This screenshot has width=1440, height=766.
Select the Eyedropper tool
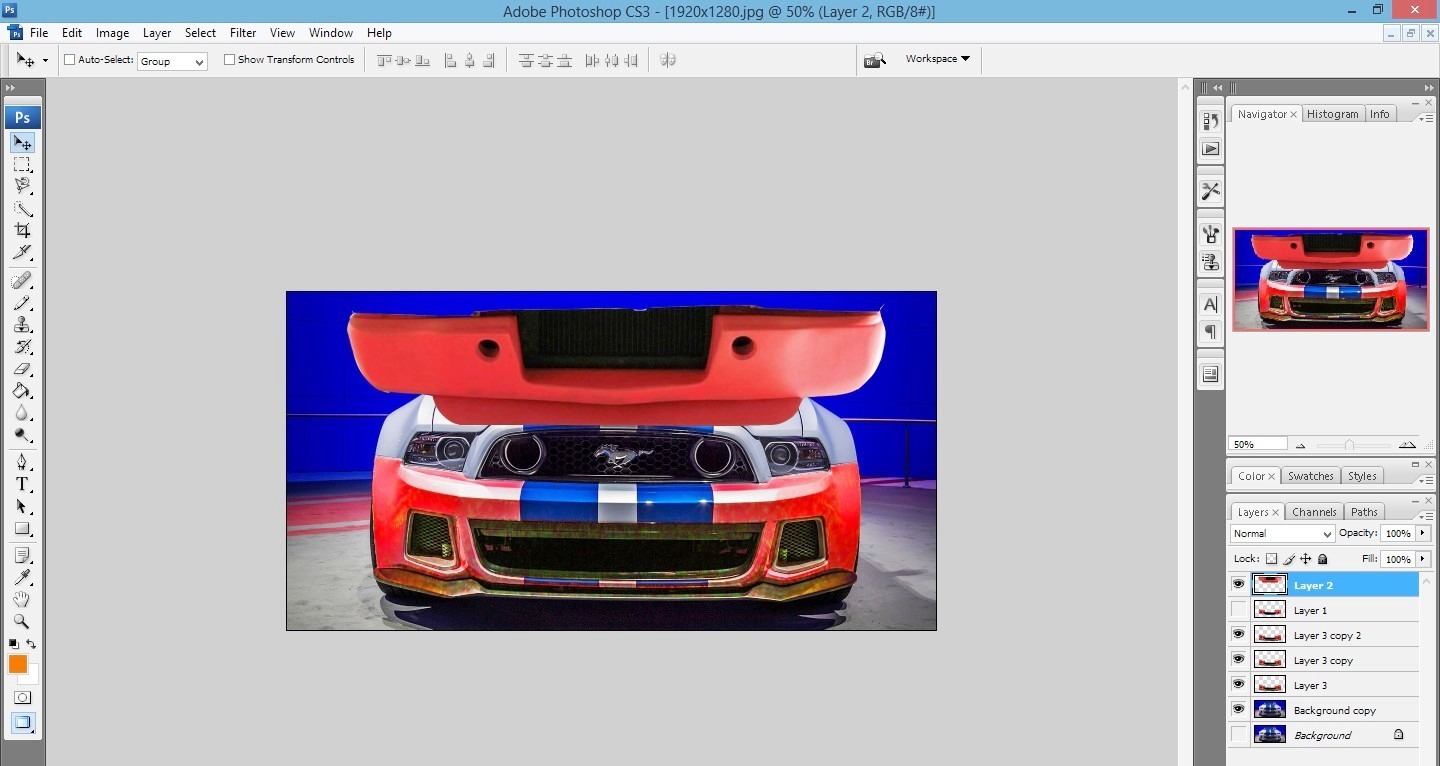pyautogui.click(x=22, y=578)
